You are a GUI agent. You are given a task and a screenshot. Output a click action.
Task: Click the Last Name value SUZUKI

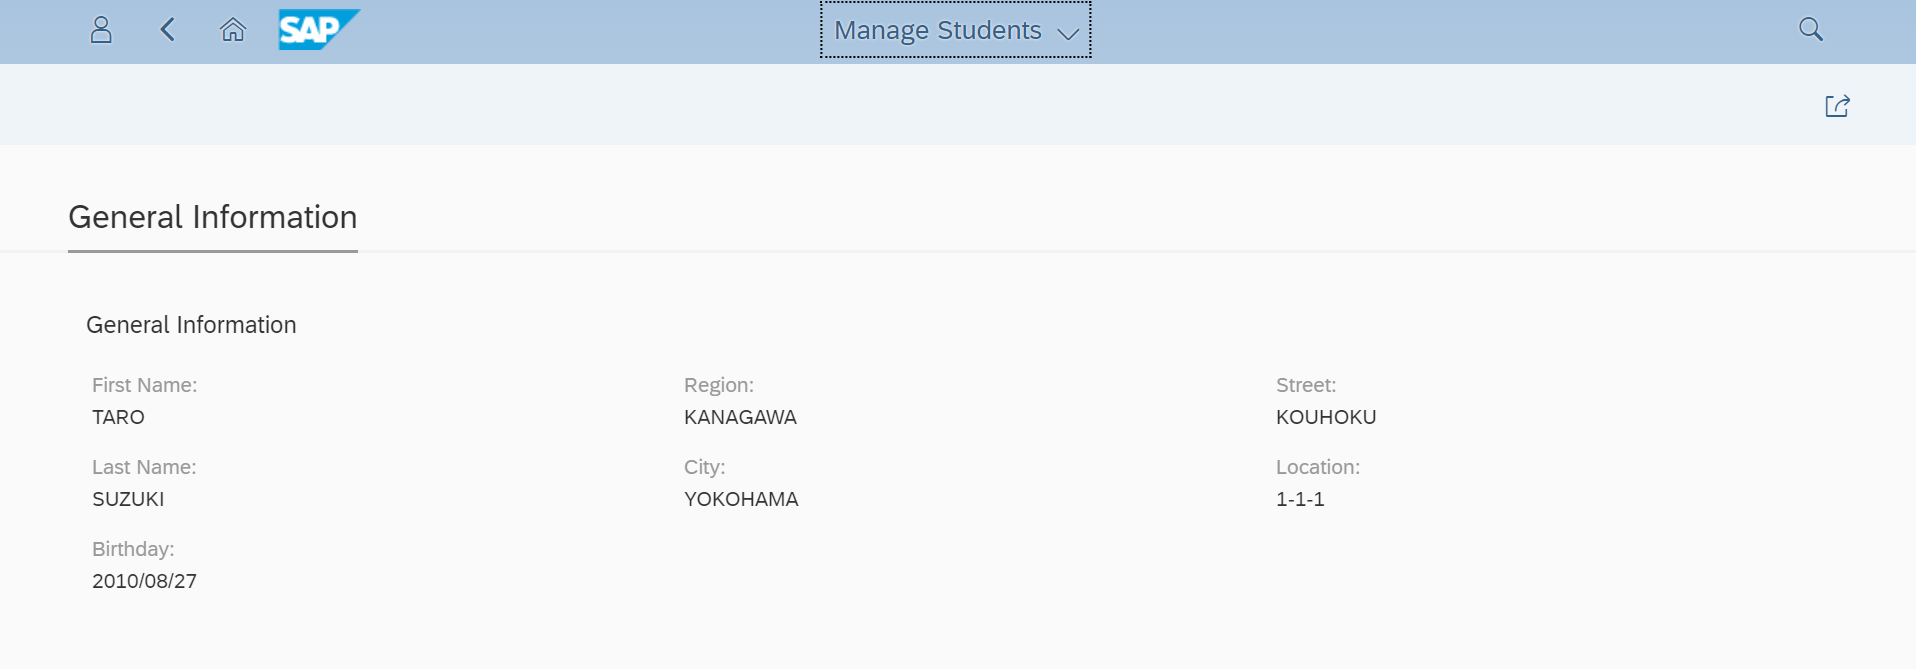tap(128, 499)
